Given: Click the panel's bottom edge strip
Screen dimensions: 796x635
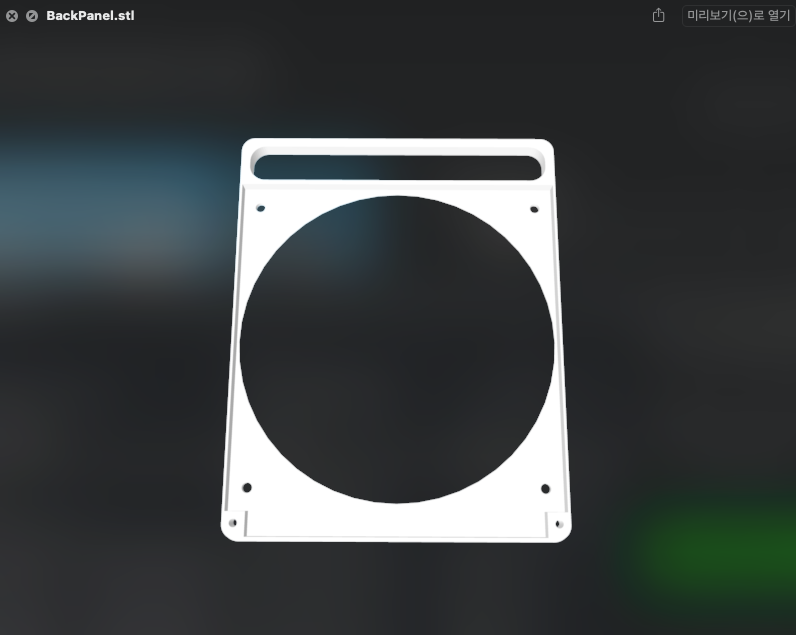Looking at the screenshot, I should [396, 526].
